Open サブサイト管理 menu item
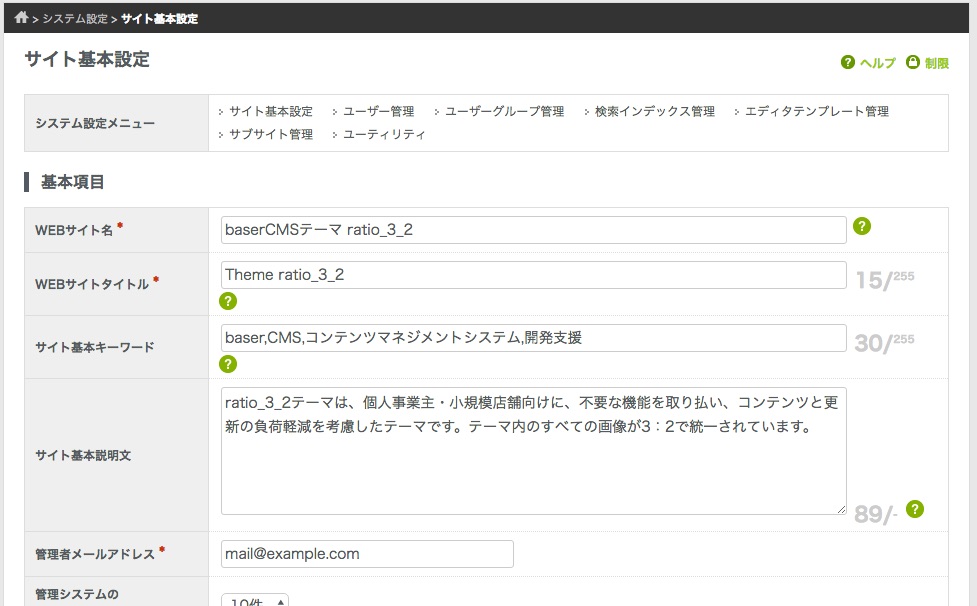 [270, 135]
